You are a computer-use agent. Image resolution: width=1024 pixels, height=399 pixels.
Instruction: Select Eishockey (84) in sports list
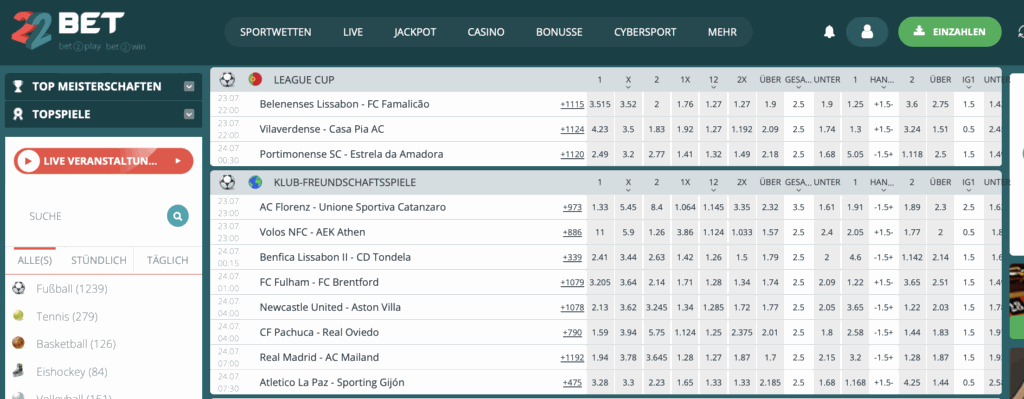tap(72, 372)
